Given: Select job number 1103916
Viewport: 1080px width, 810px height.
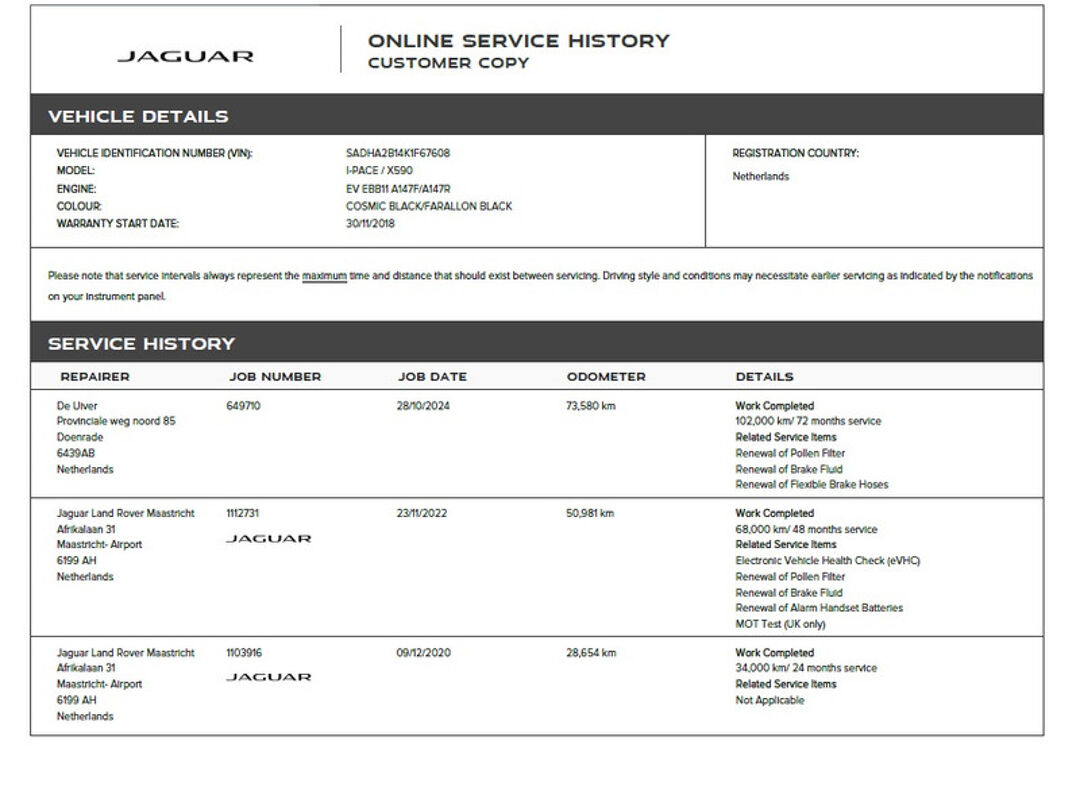Looking at the screenshot, I should [x=244, y=652].
